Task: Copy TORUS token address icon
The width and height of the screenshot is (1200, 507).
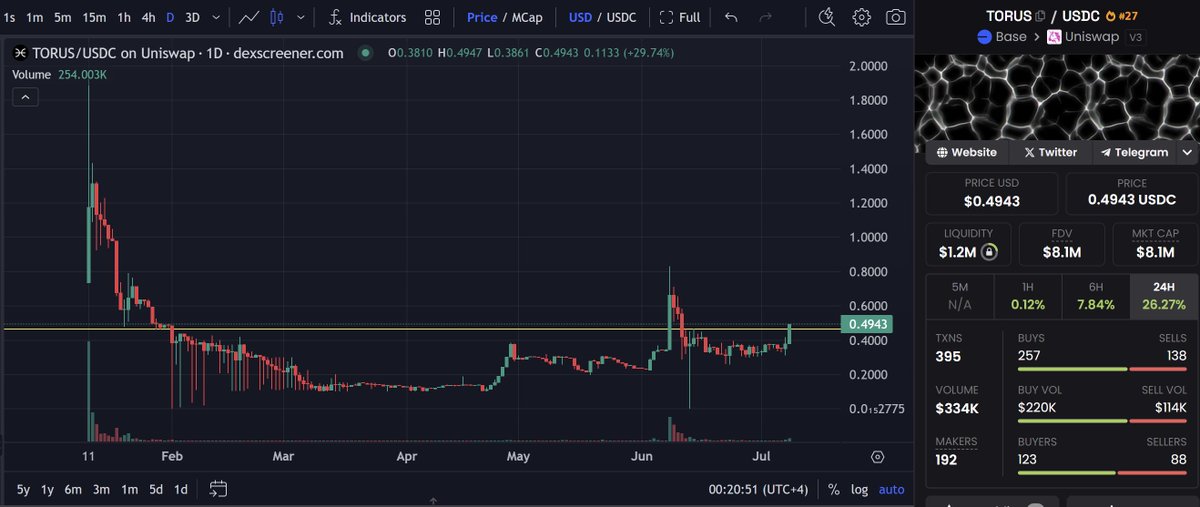Action: click(1041, 16)
